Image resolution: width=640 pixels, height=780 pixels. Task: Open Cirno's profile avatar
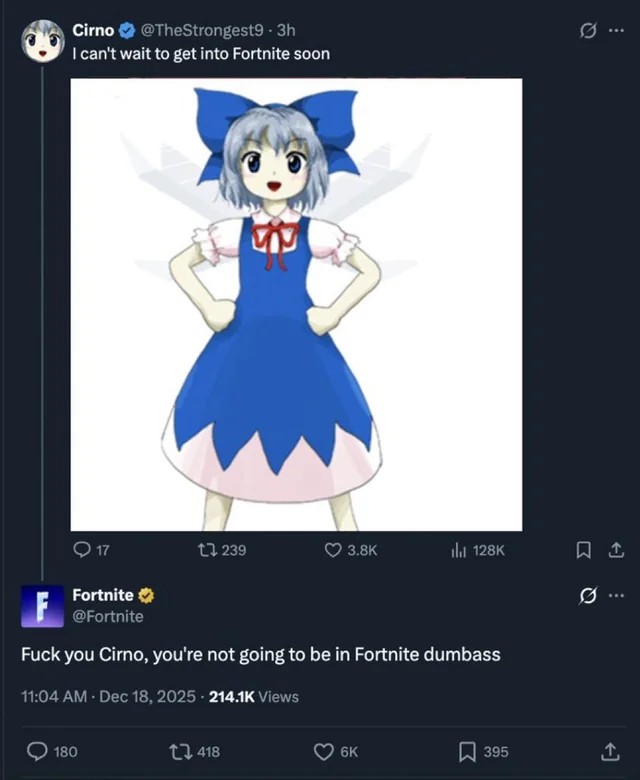click(x=42, y=40)
